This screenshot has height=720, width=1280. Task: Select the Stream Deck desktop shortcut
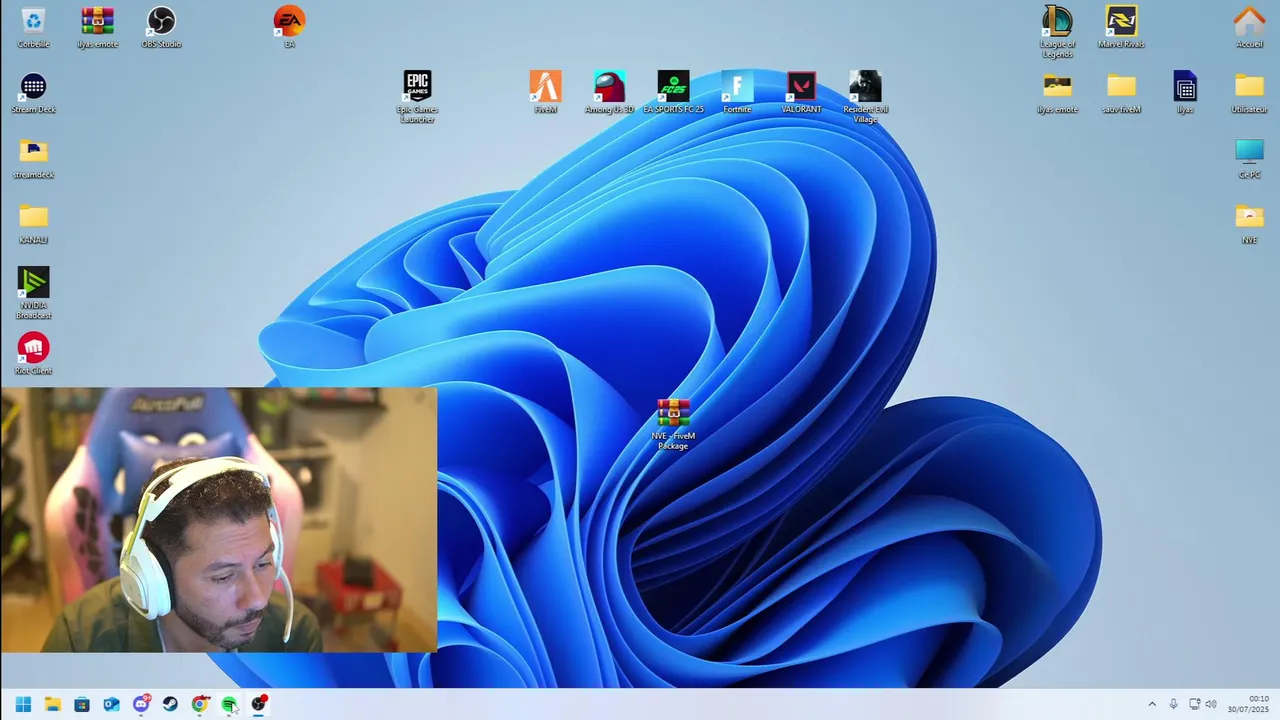(33, 92)
